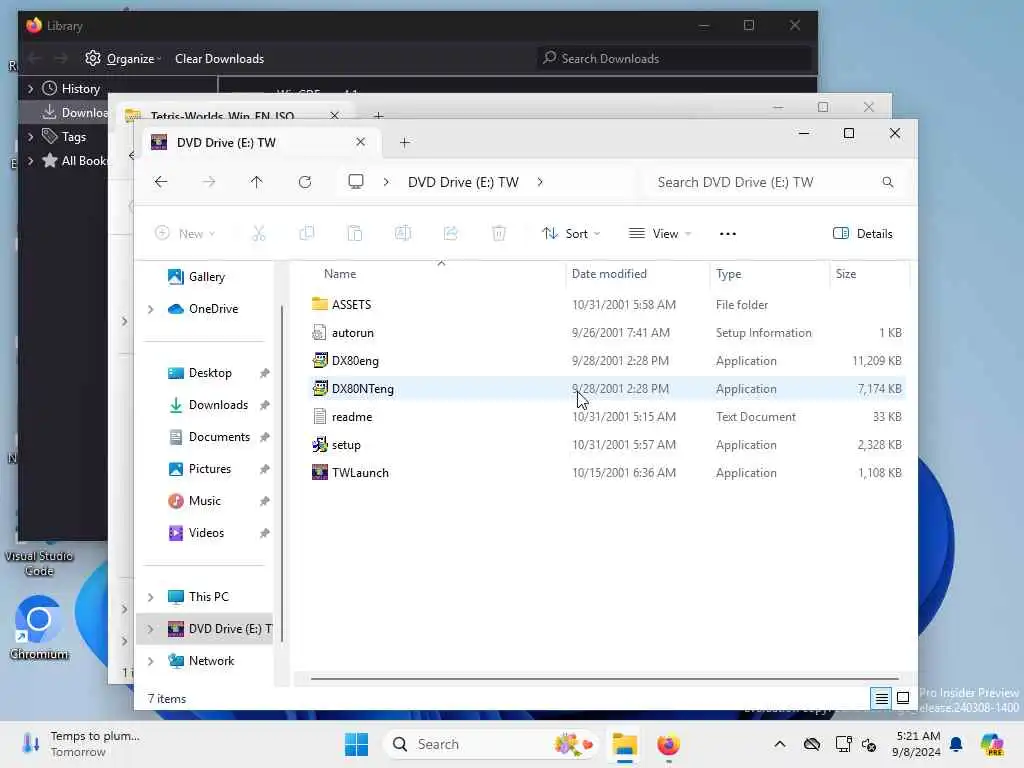Click Clear Downloads in Library window
Screen dimensions: 1024x768
click(219, 59)
